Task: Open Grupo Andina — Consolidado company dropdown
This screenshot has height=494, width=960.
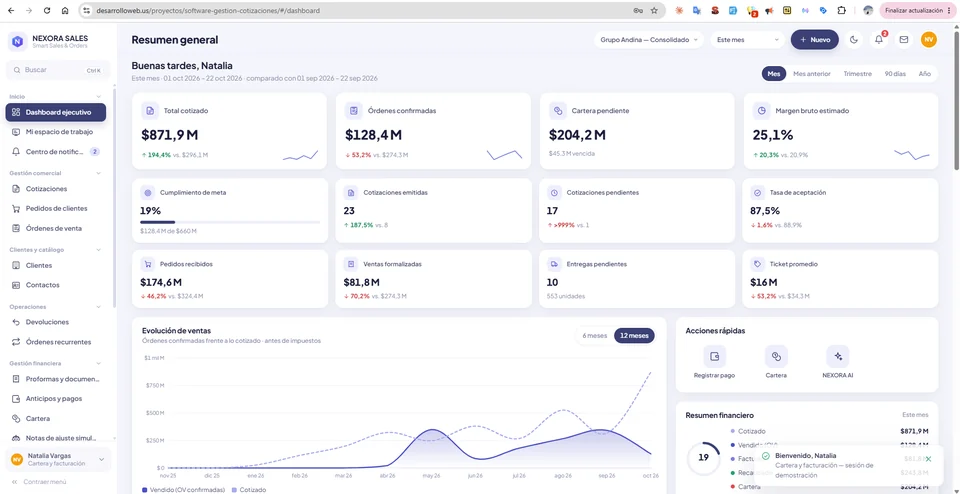Action: click(x=650, y=40)
